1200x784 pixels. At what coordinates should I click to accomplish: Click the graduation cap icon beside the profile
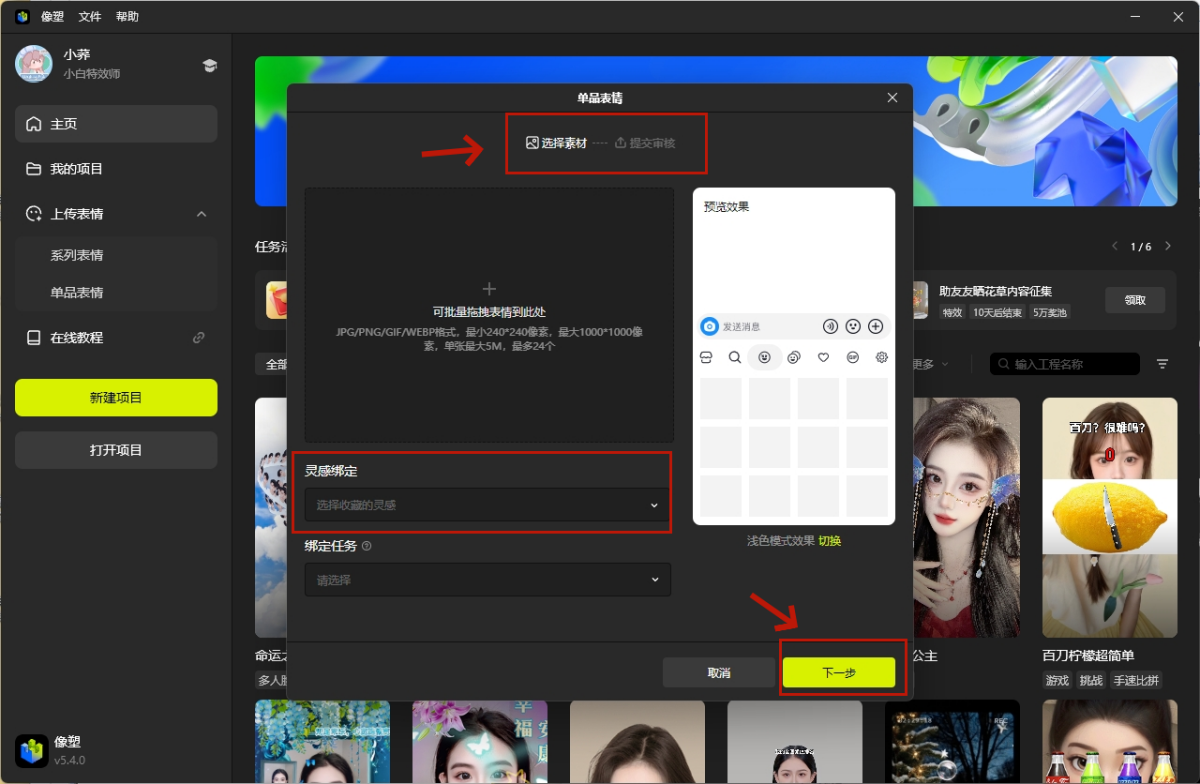coord(209,65)
